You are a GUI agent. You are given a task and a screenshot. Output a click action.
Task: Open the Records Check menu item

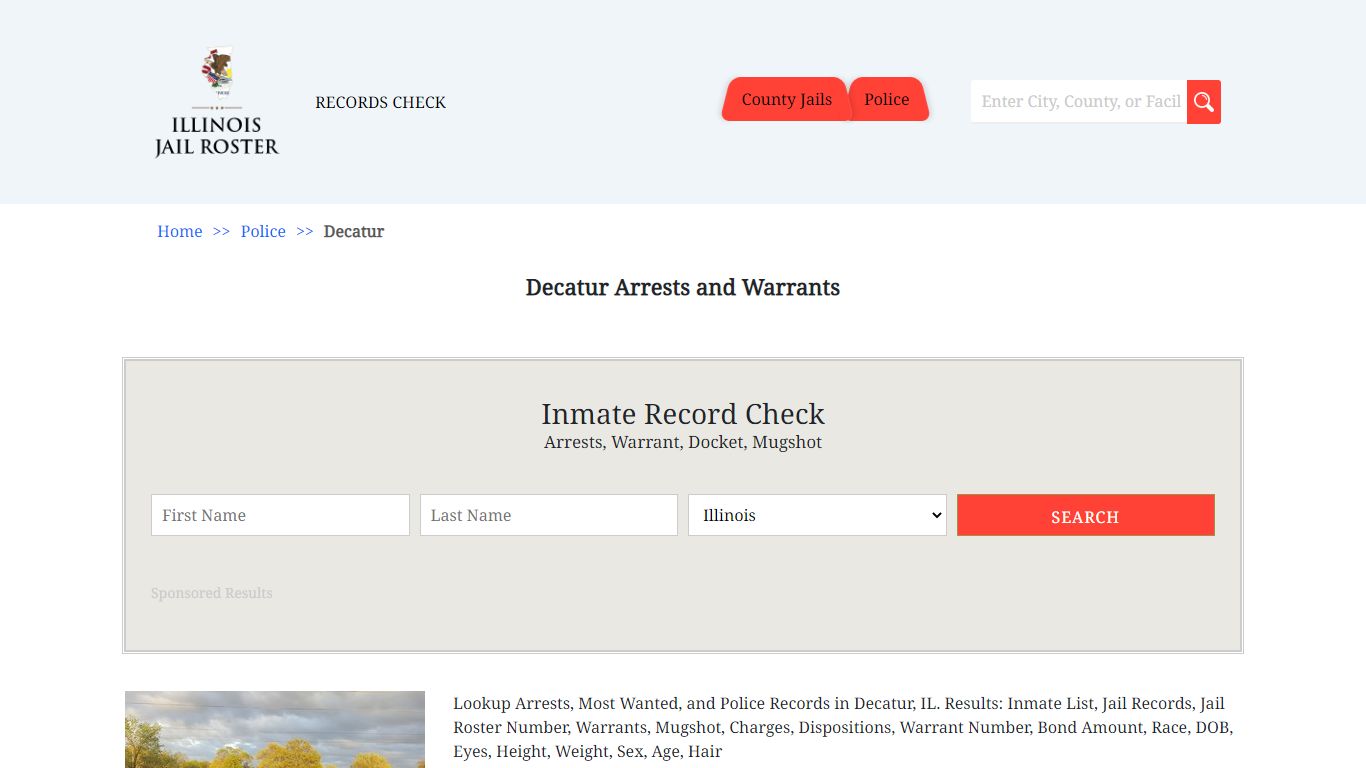[380, 102]
